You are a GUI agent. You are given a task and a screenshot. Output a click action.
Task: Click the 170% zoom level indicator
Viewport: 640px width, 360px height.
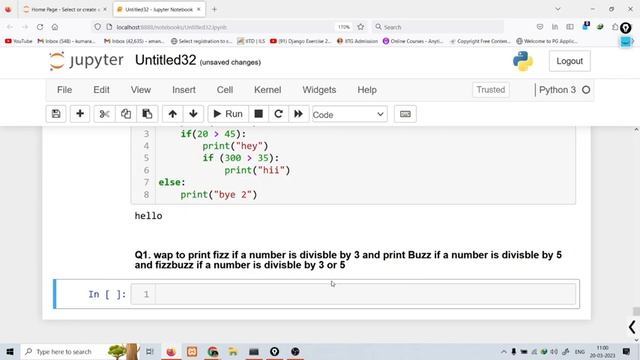pos(344,27)
